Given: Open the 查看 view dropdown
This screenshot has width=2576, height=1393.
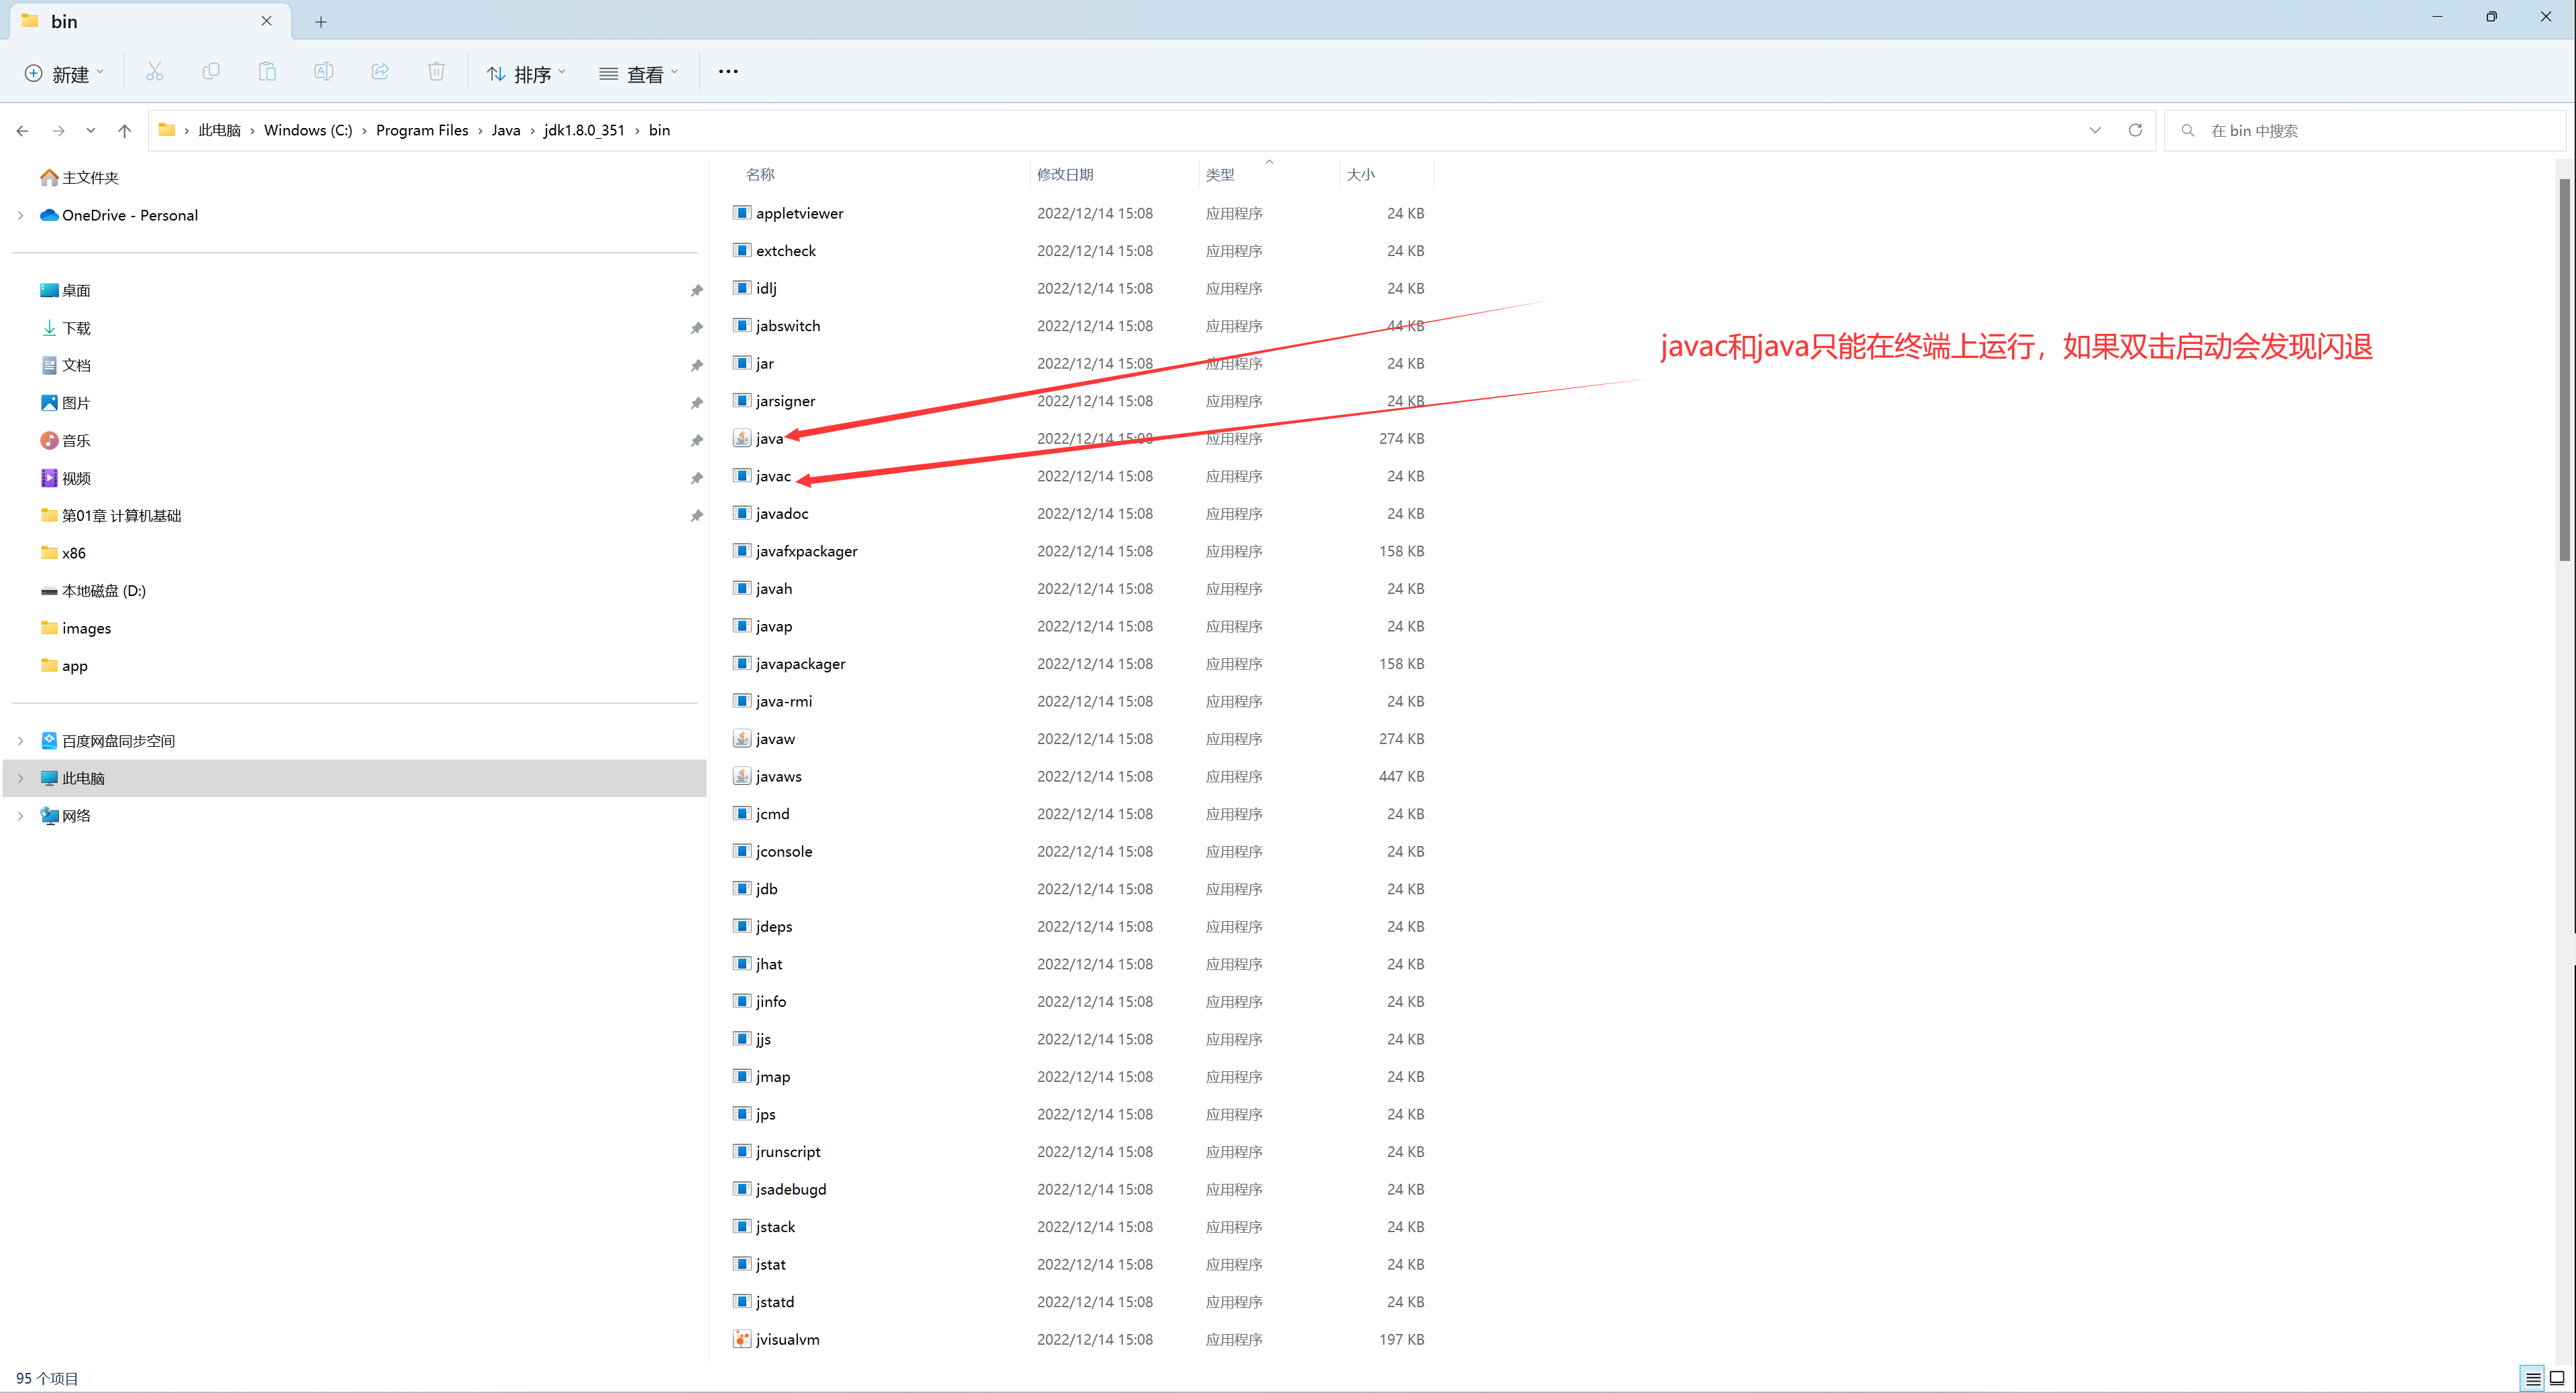Looking at the screenshot, I should click(x=639, y=74).
